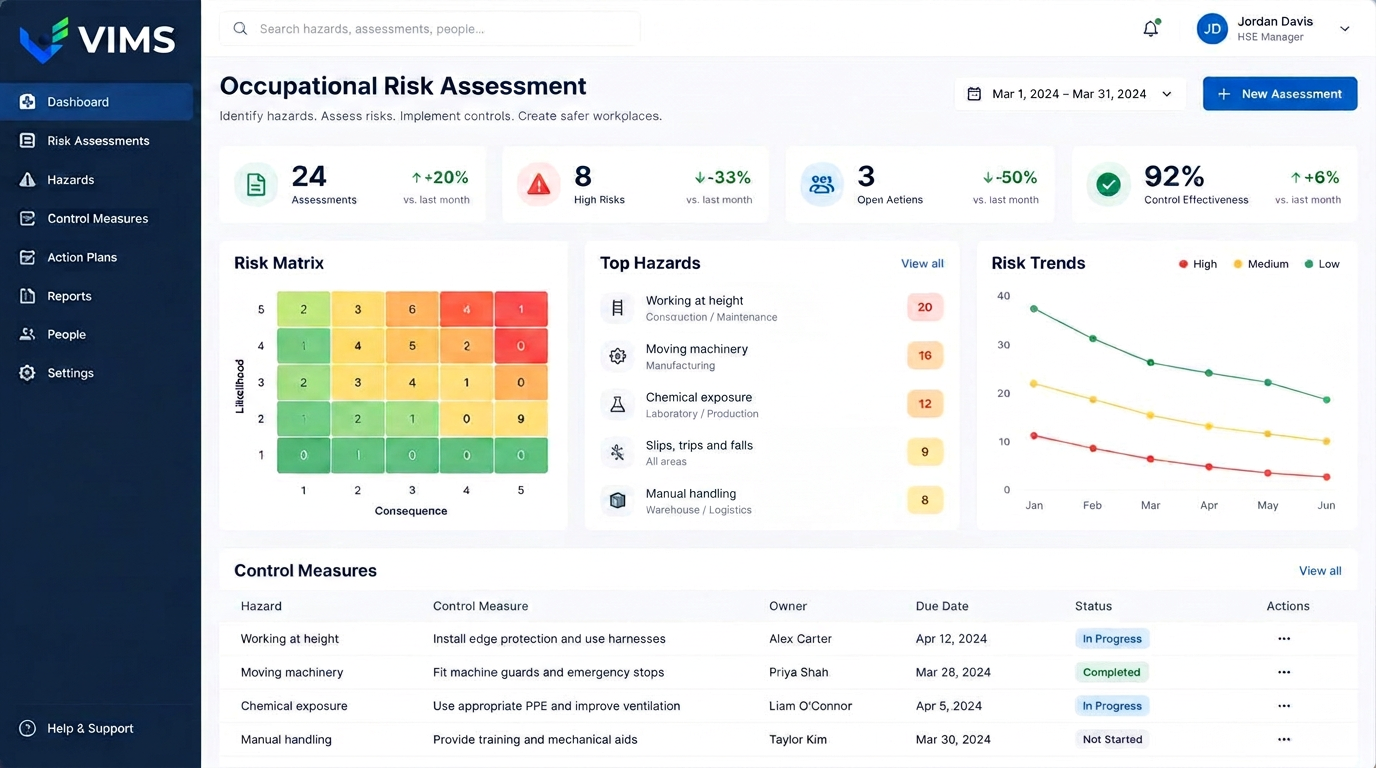Click the Mar 30, 2024 due date
The width and height of the screenshot is (1376, 768).
pos(953,740)
